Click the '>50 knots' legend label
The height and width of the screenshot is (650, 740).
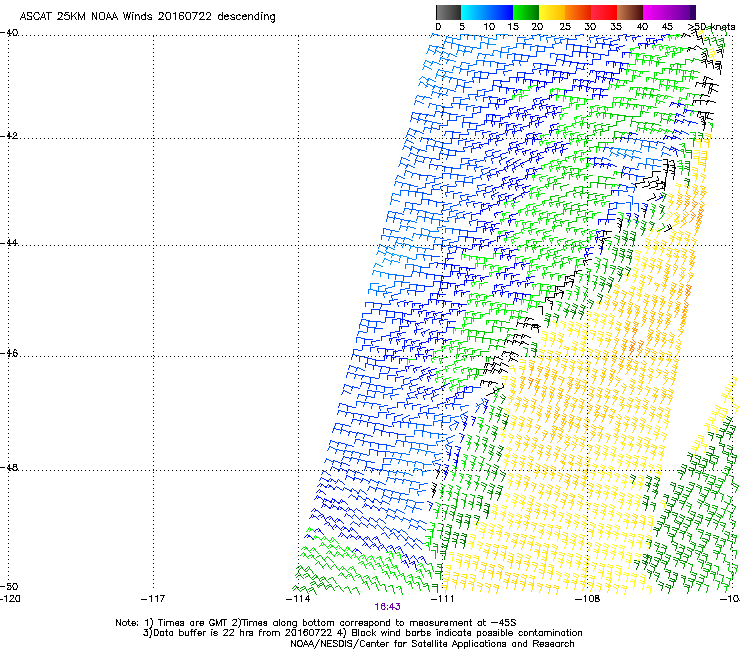711,27
